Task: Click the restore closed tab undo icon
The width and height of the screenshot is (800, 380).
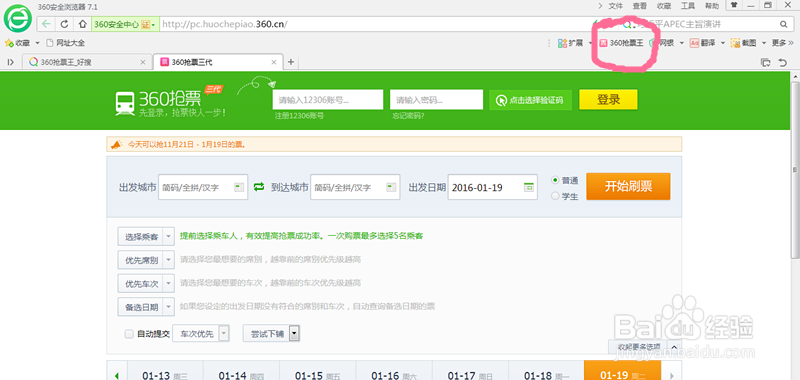Action: [x=783, y=62]
